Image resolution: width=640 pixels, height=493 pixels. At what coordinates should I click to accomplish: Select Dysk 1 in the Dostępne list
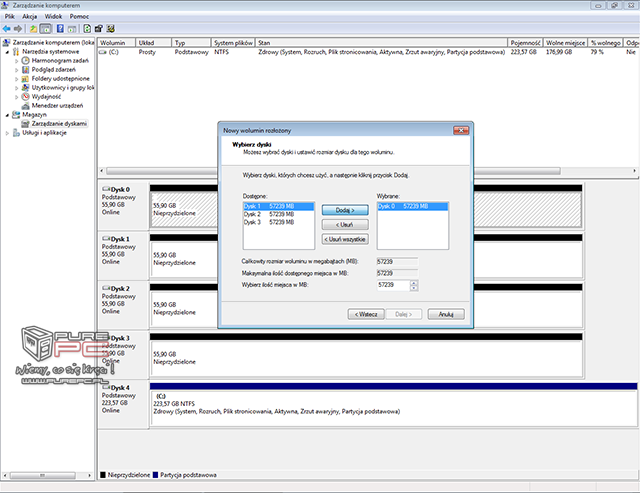(x=278, y=206)
